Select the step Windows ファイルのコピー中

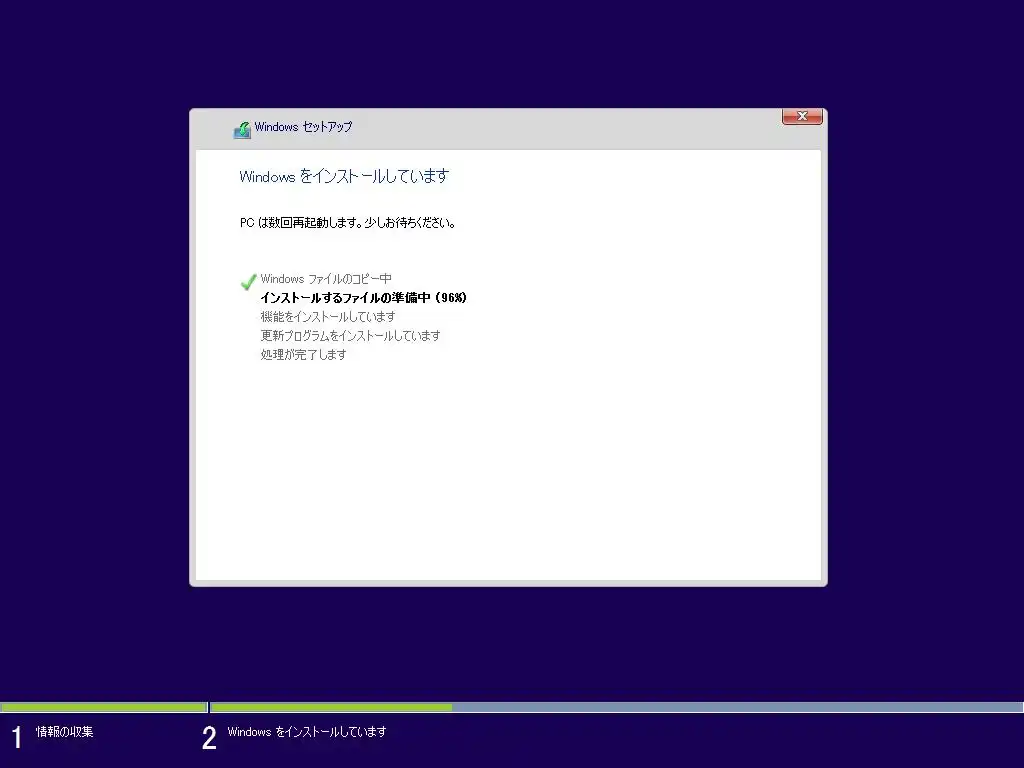click(x=326, y=279)
